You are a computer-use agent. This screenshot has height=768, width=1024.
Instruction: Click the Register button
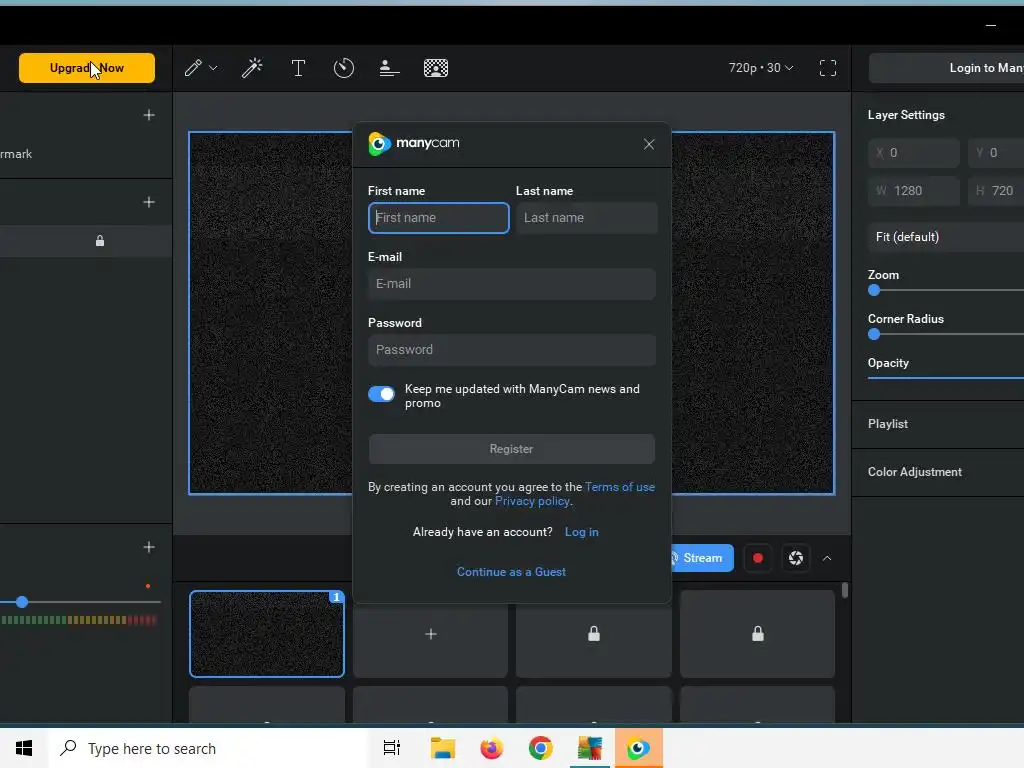click(x=512, y=449)
